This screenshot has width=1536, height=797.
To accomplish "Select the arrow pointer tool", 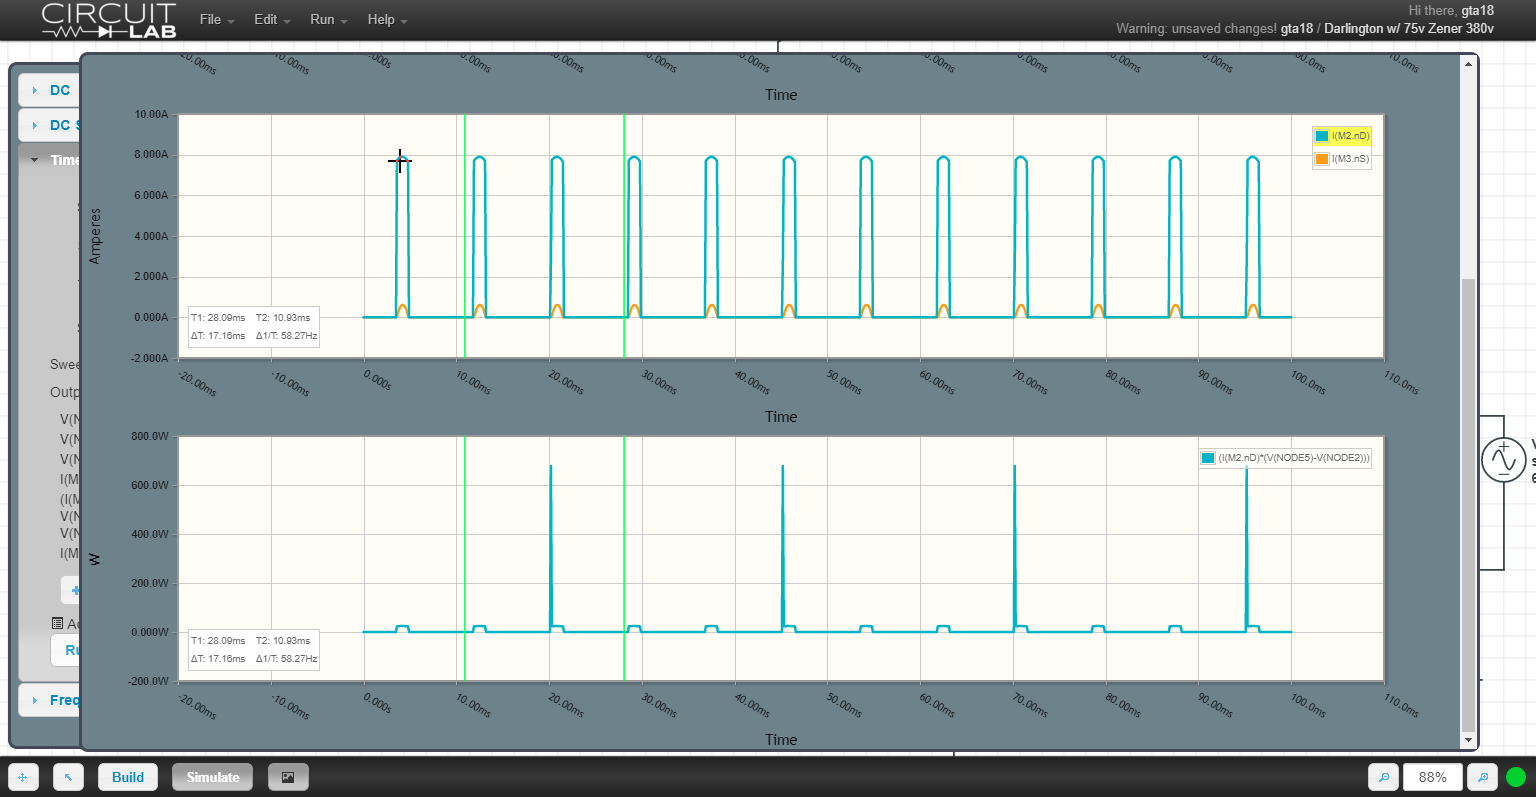I will 68,777.
